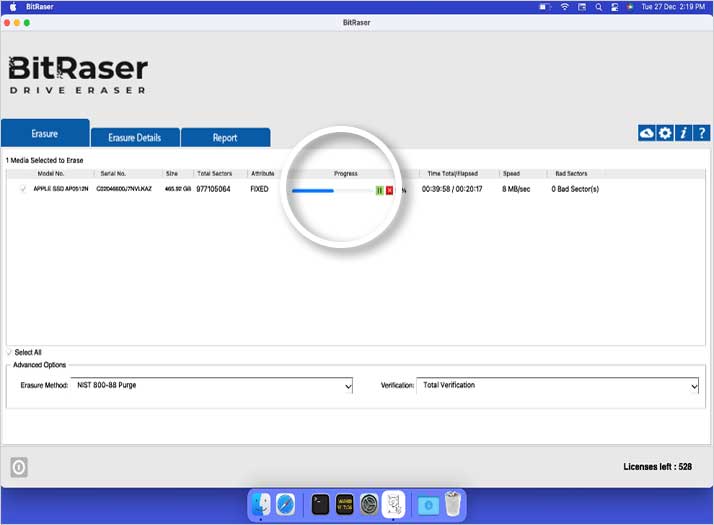This screenshot has height=525, width=714.
Task: Open Siri icon in menu bar
Action: click(x=630, y=7)
